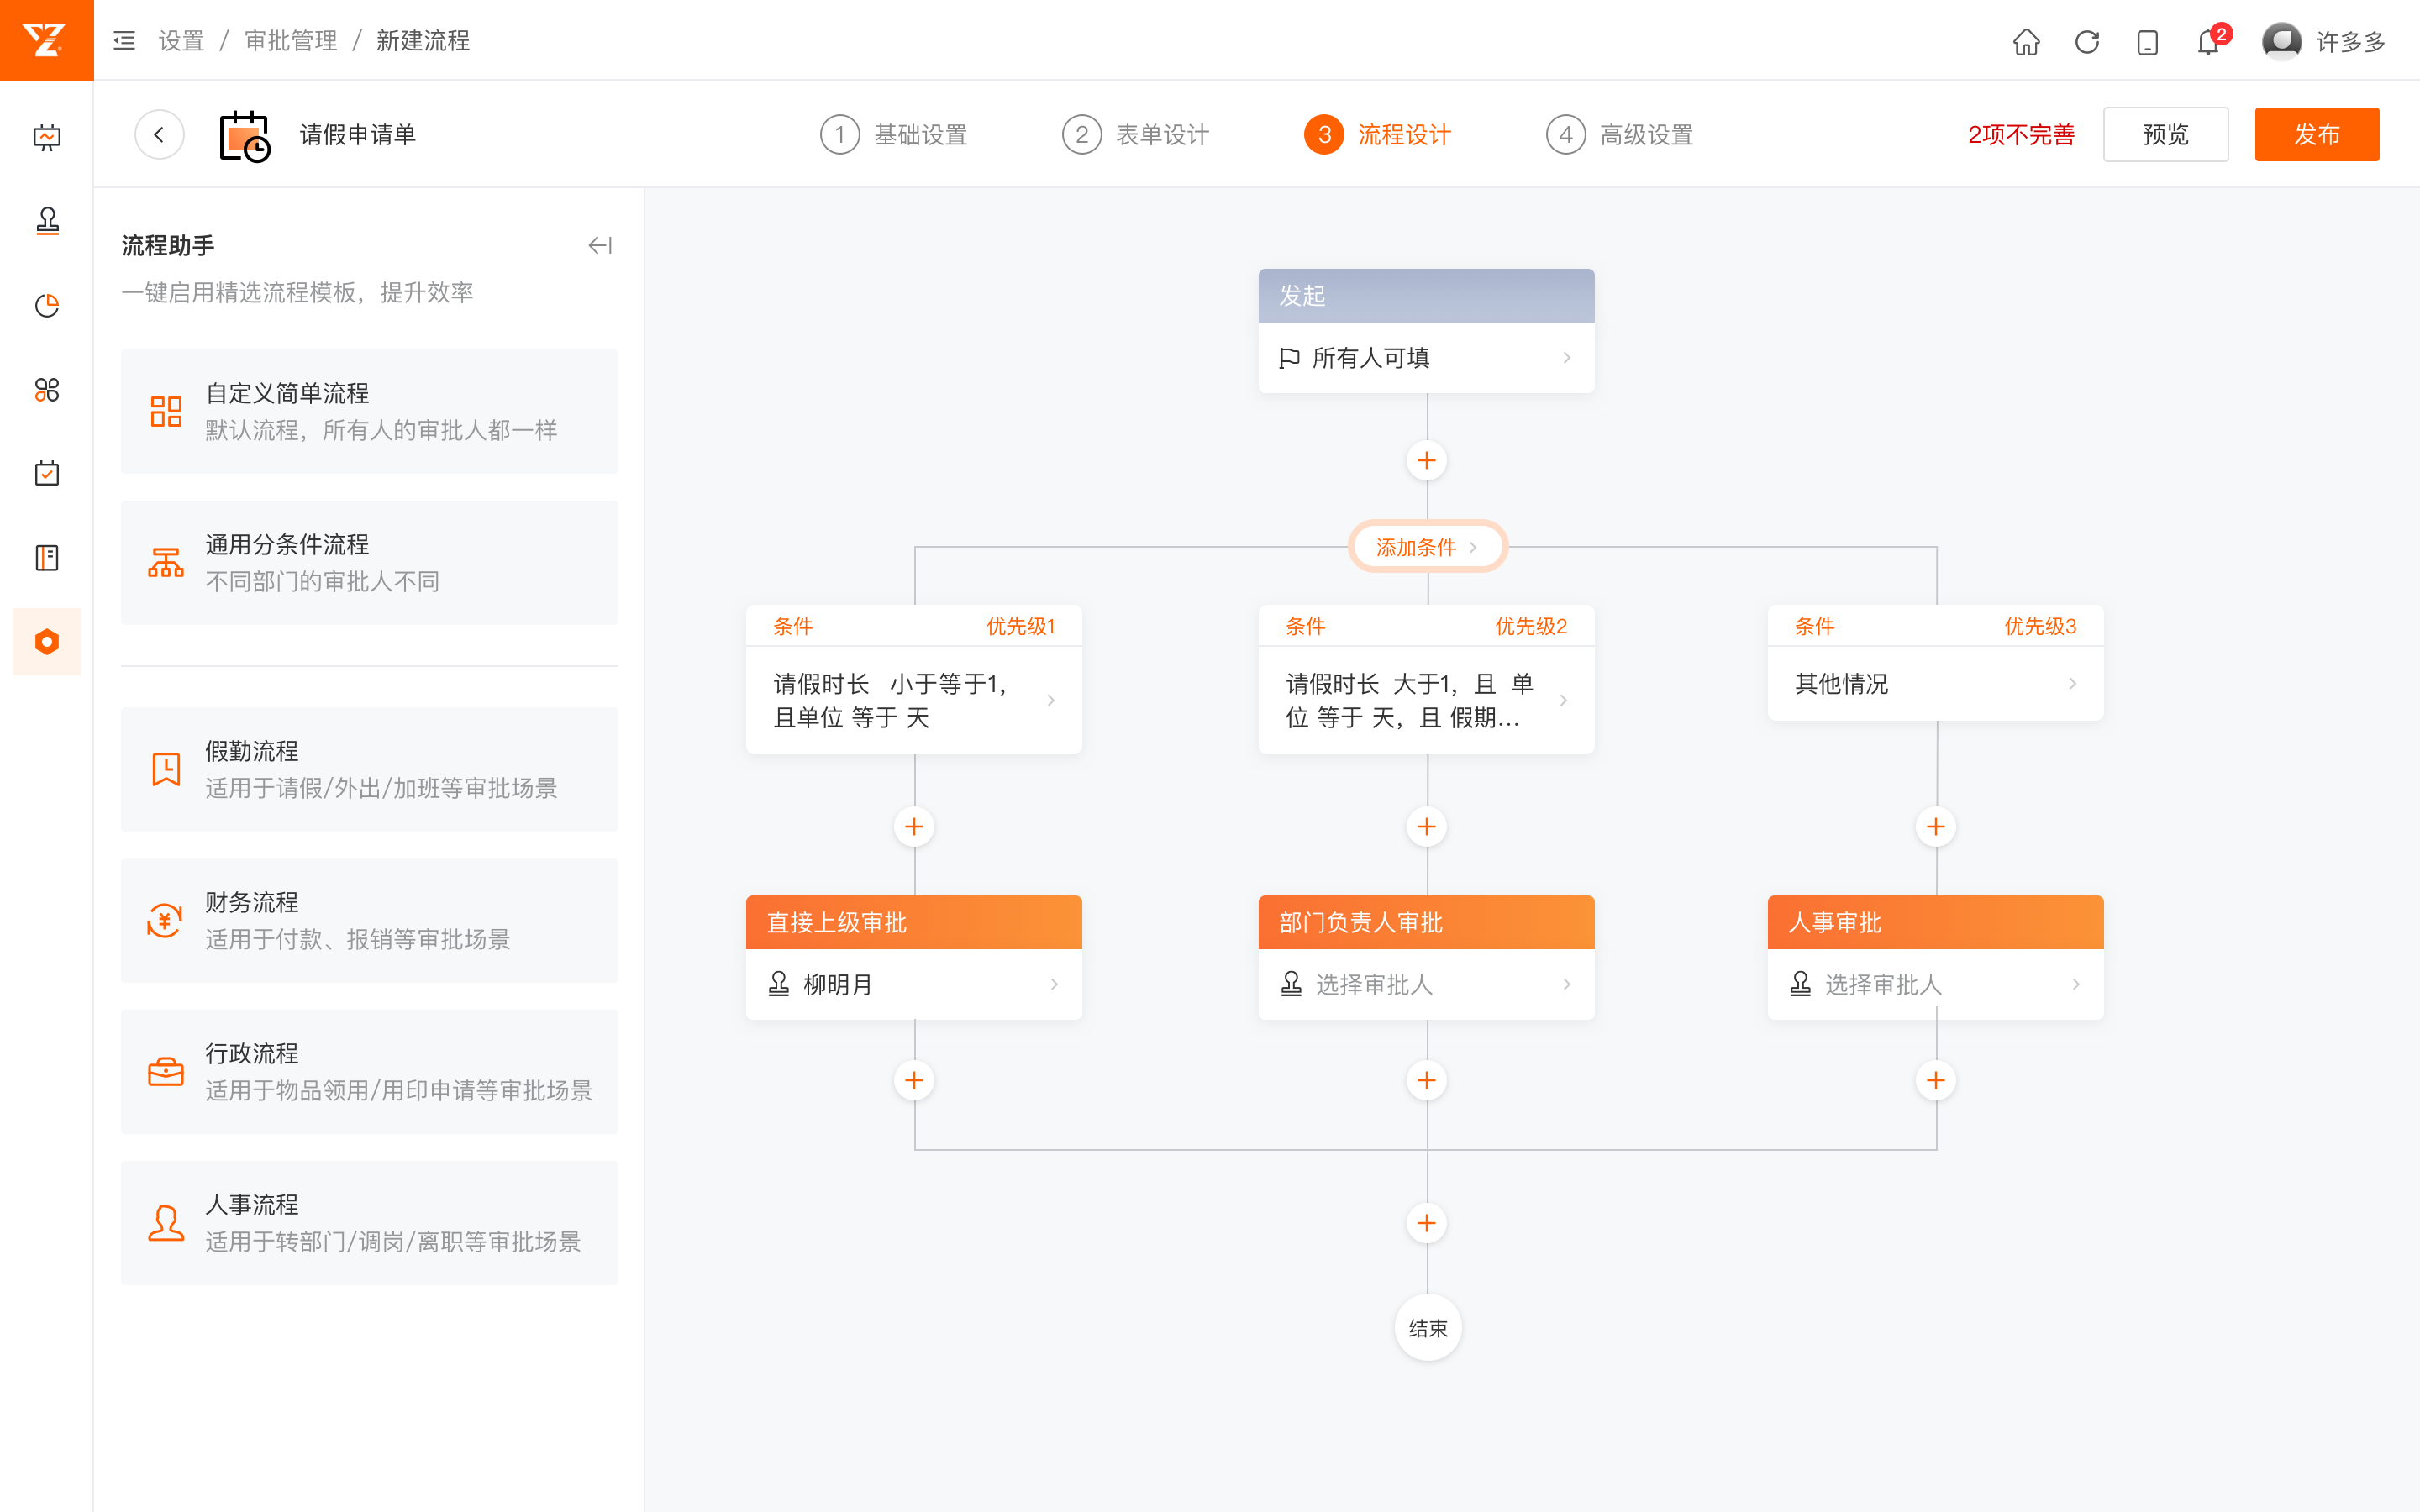
Task: Open 其他情况 condition chevron
Action: (x=2072, y=683)
